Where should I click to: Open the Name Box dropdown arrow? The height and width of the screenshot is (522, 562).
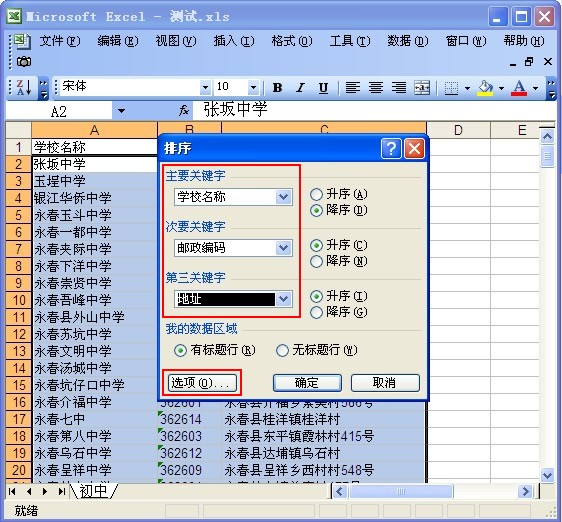pos(122,111)
